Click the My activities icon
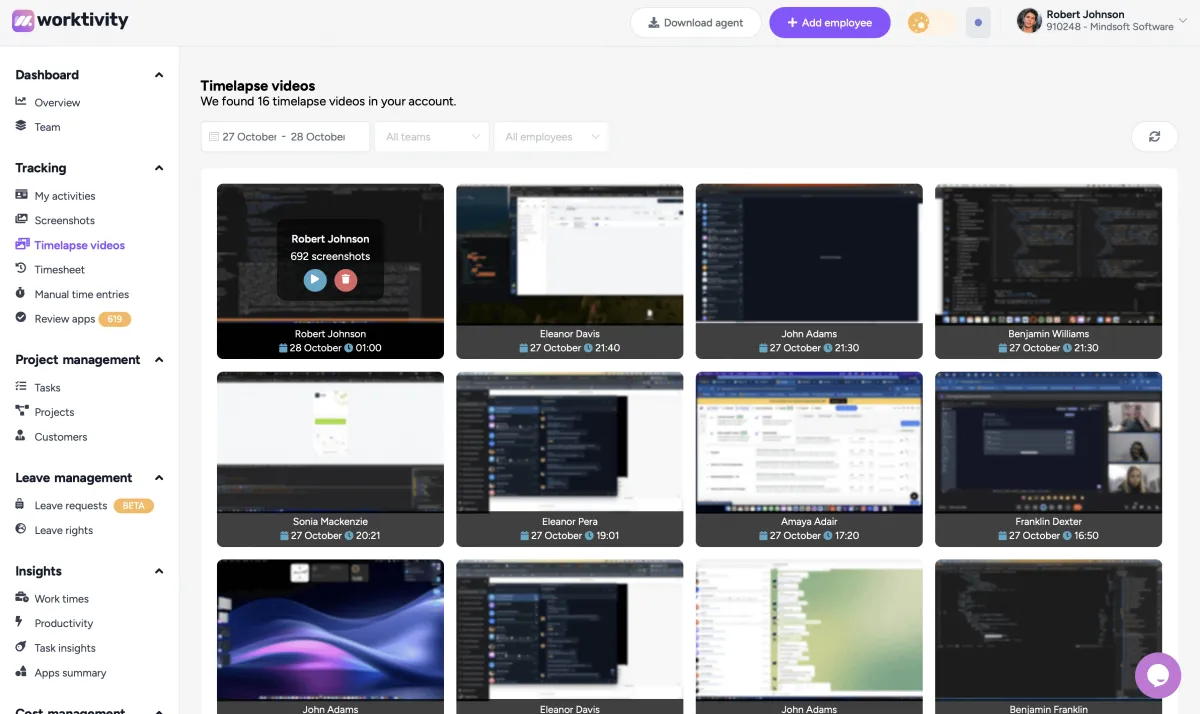Image resolution: width=1200 pixels, height=714 pixels. click(x=21, y=195)
